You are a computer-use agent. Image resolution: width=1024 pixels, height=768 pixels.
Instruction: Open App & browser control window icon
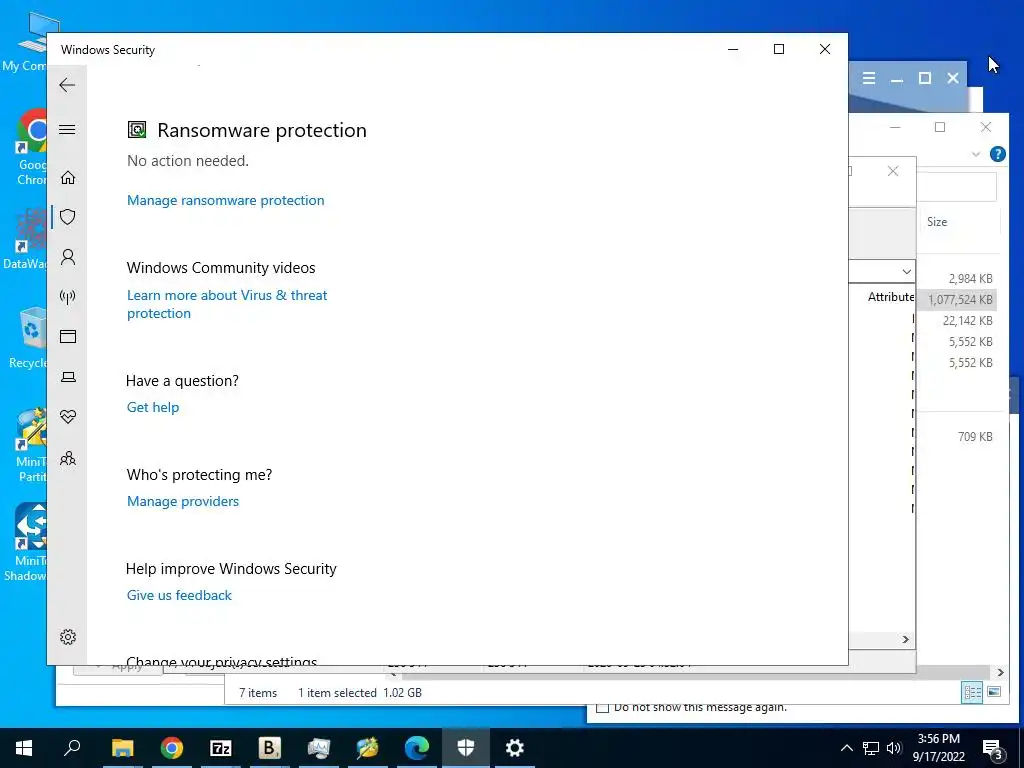(68, 336)
